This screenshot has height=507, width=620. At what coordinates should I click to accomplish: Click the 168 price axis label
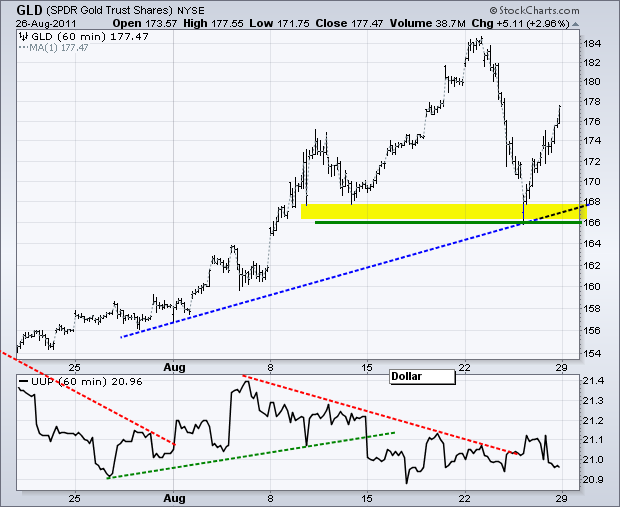(592, 201)
